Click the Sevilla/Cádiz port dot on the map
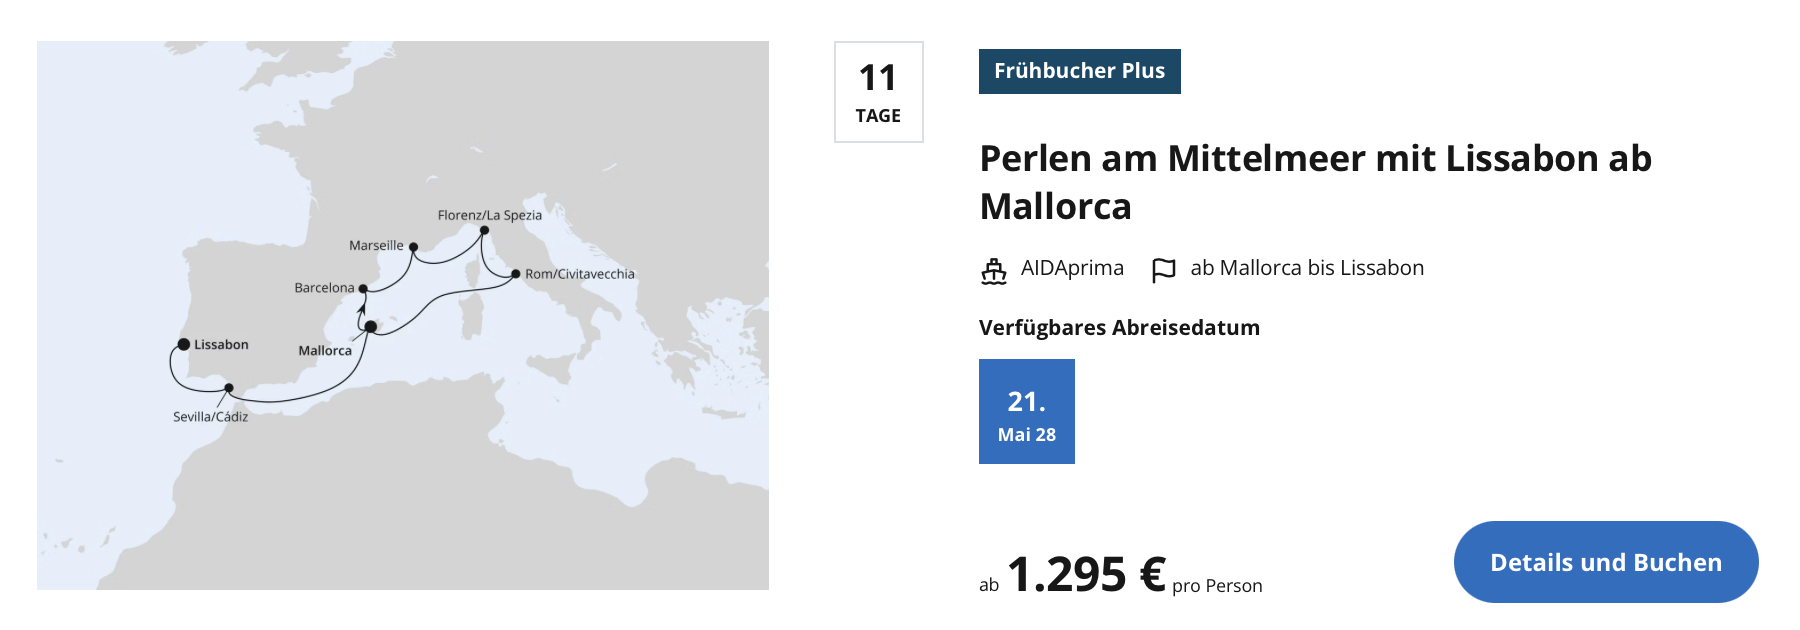The width and height of the screenshot is (1800, 630). (x=229, y=388)
